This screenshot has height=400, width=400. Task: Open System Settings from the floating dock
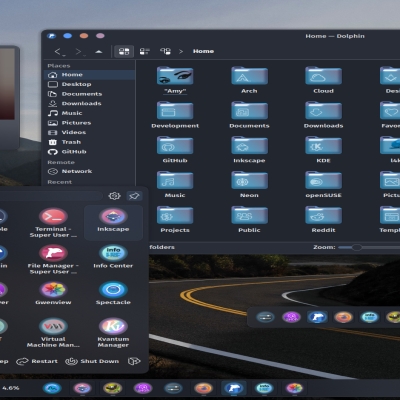(x=265, y=317)
